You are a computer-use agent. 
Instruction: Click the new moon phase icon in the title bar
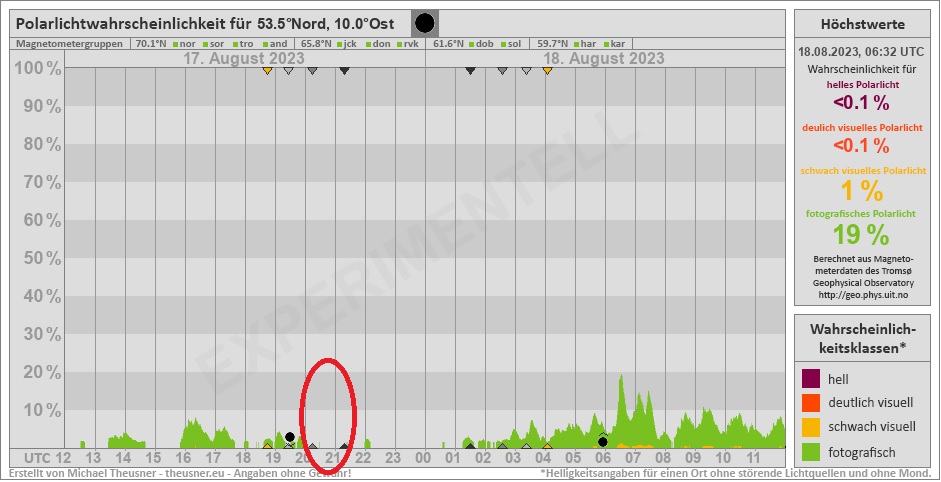pos(425,23)
